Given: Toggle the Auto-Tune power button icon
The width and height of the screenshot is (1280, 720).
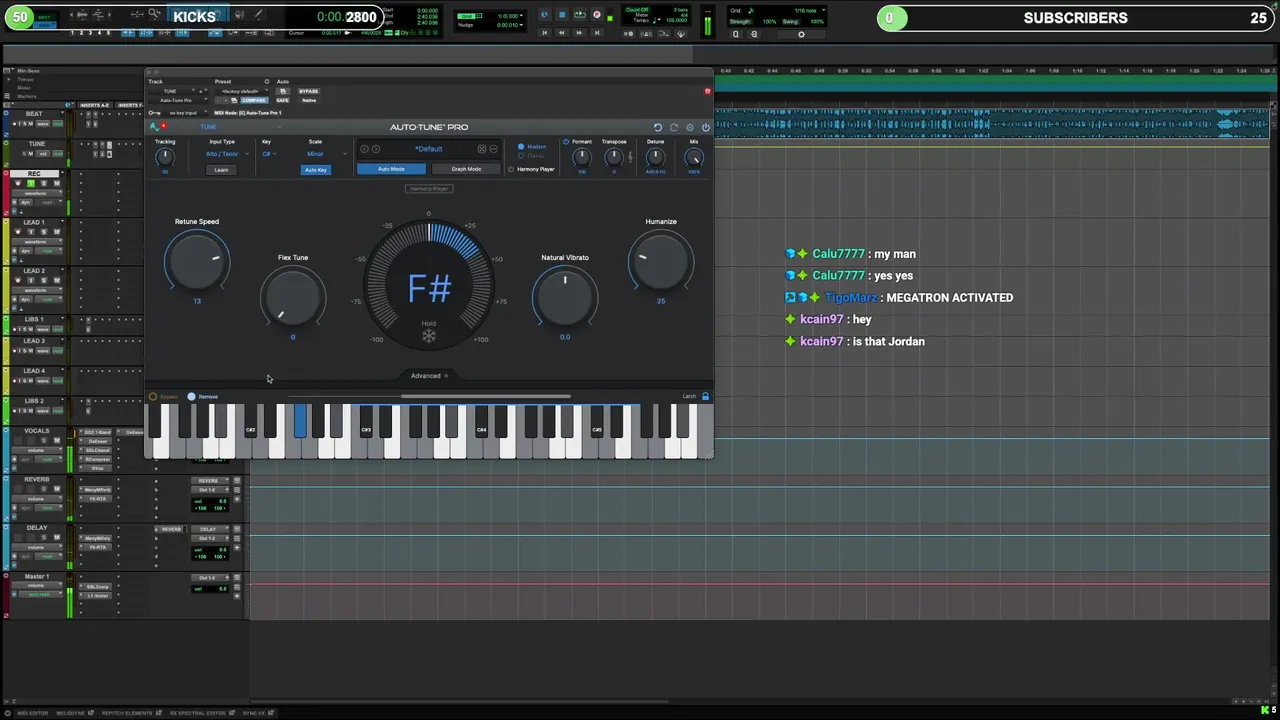Looking at the screenshot, I should 705,127.
